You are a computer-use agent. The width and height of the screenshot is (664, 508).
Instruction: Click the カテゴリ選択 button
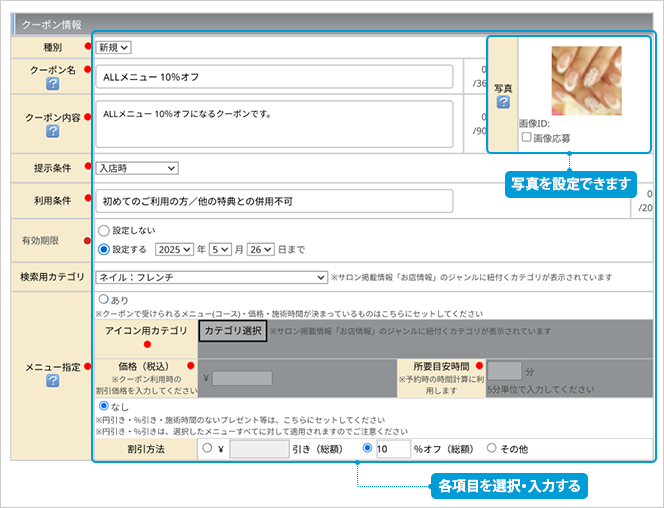(x=232, y=331)
